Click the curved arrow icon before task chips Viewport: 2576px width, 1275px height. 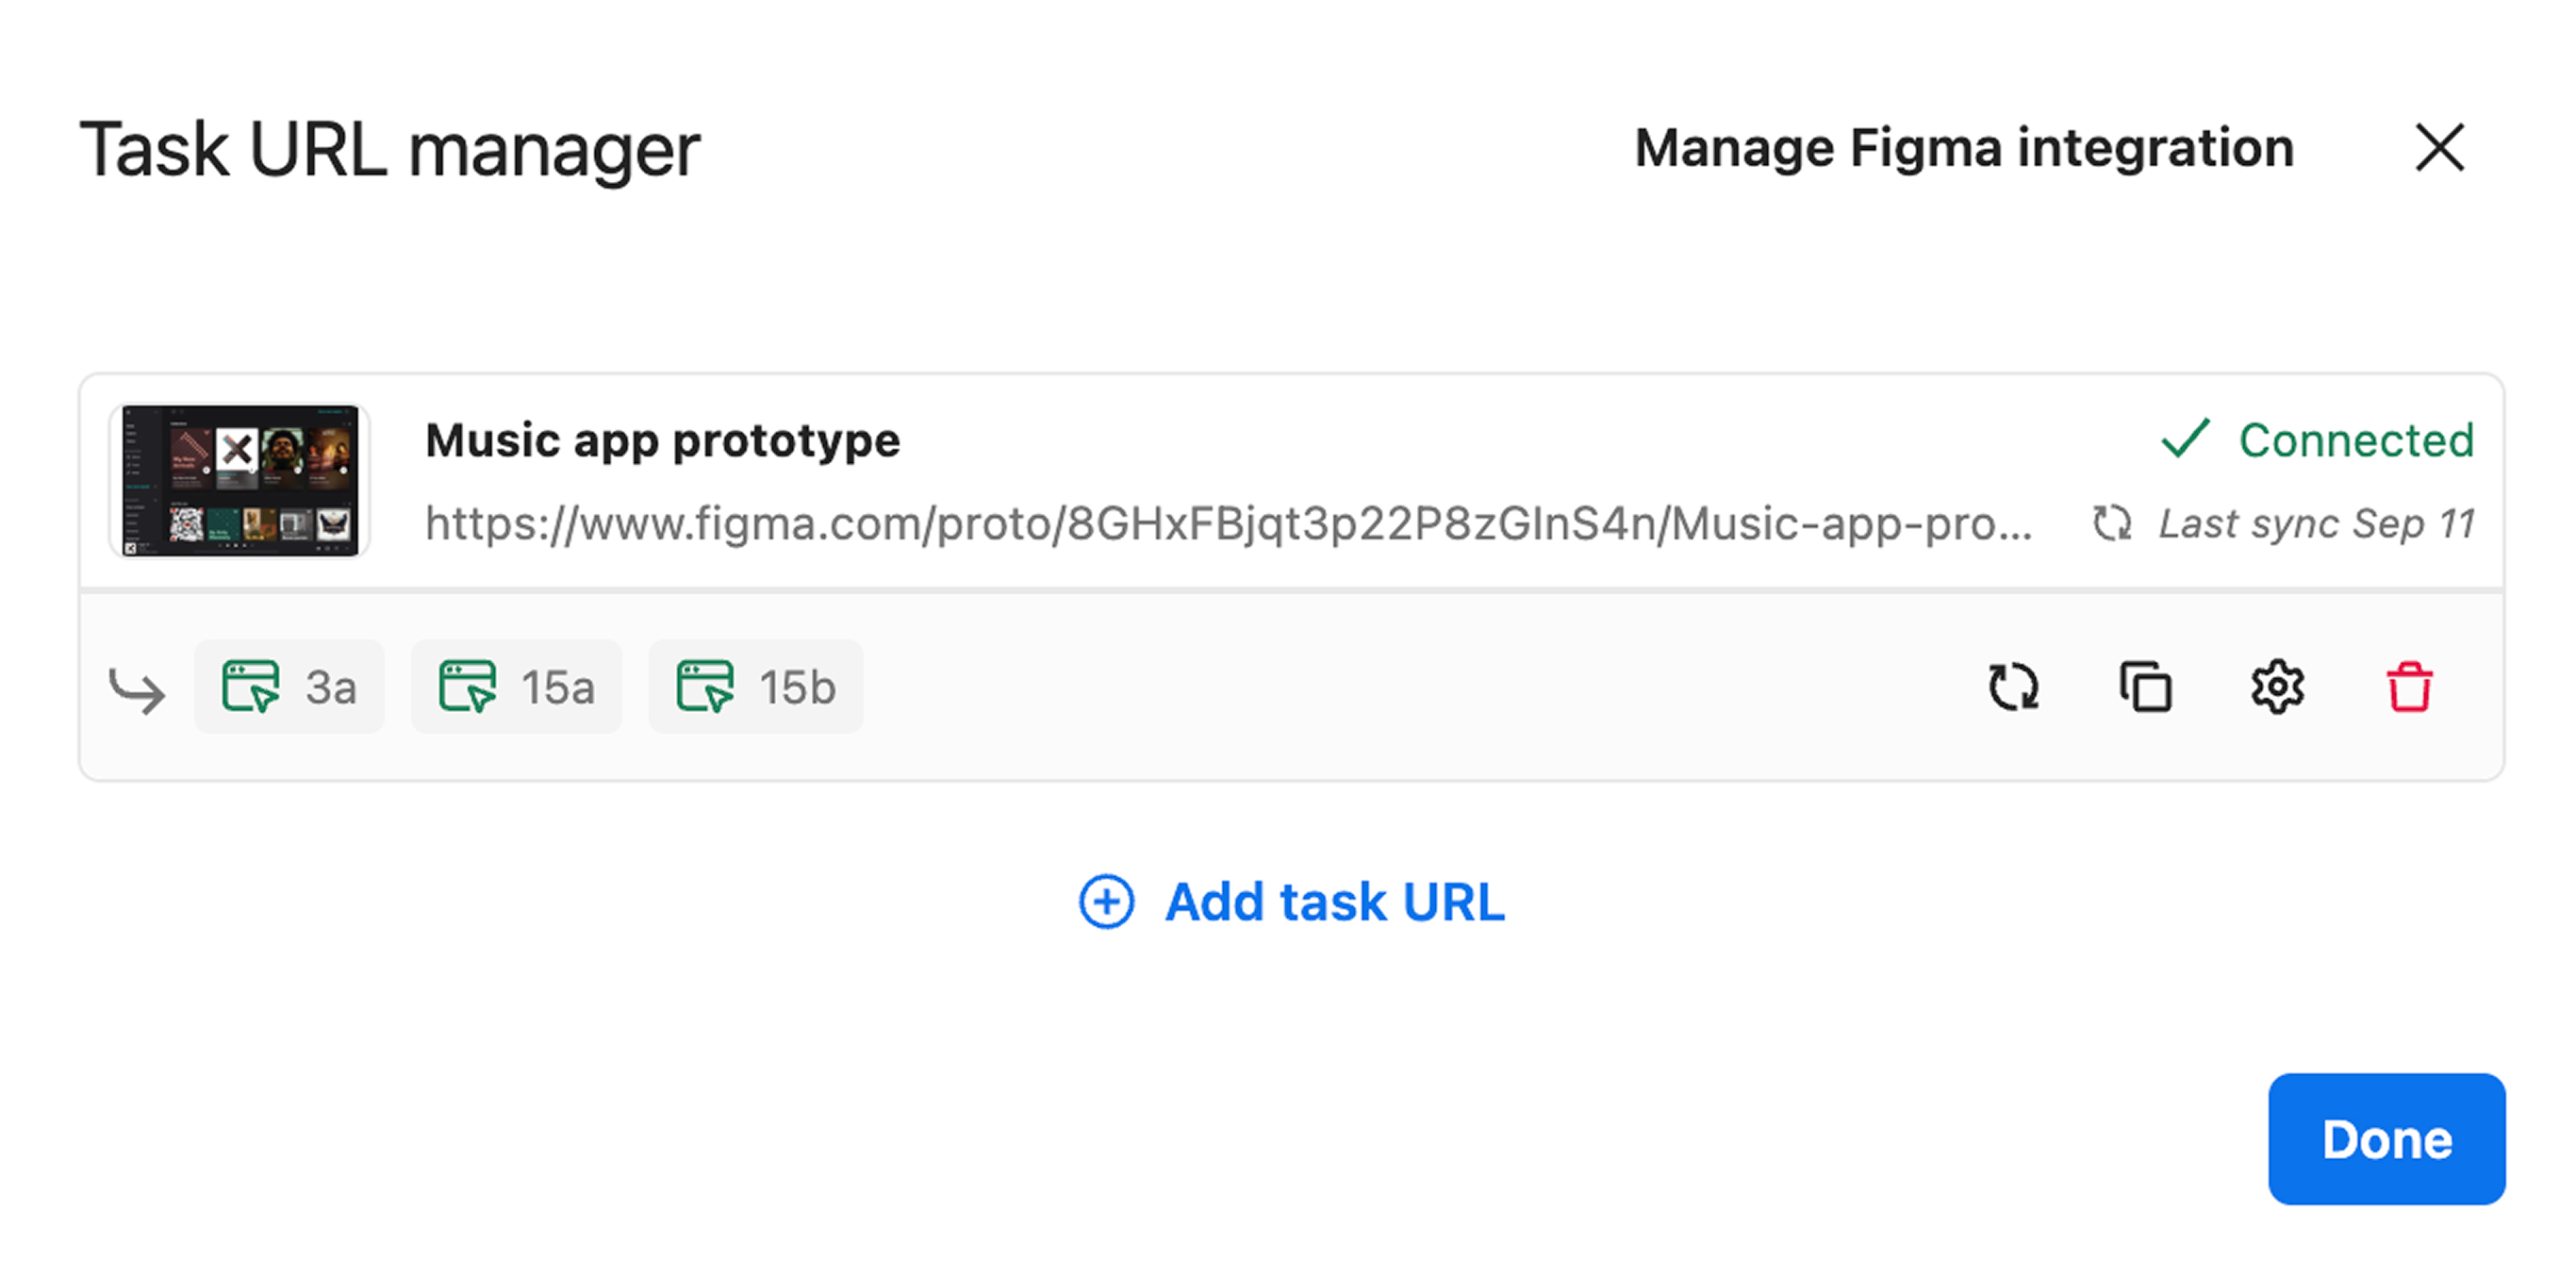point(136,690)
